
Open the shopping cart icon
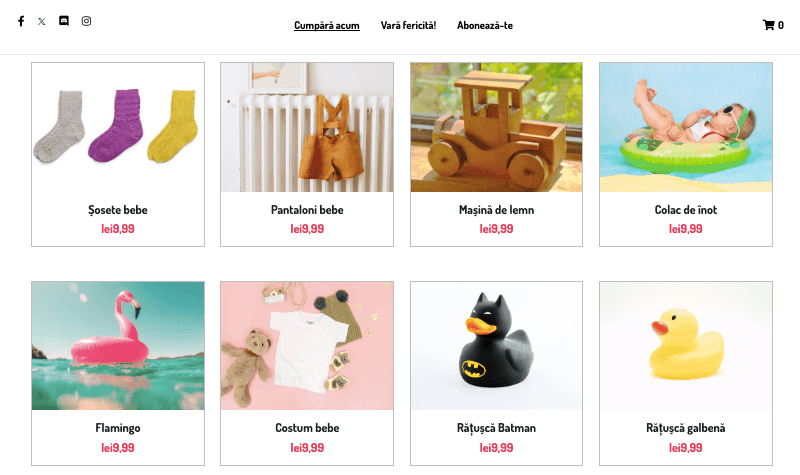click(x=768, y=25)
